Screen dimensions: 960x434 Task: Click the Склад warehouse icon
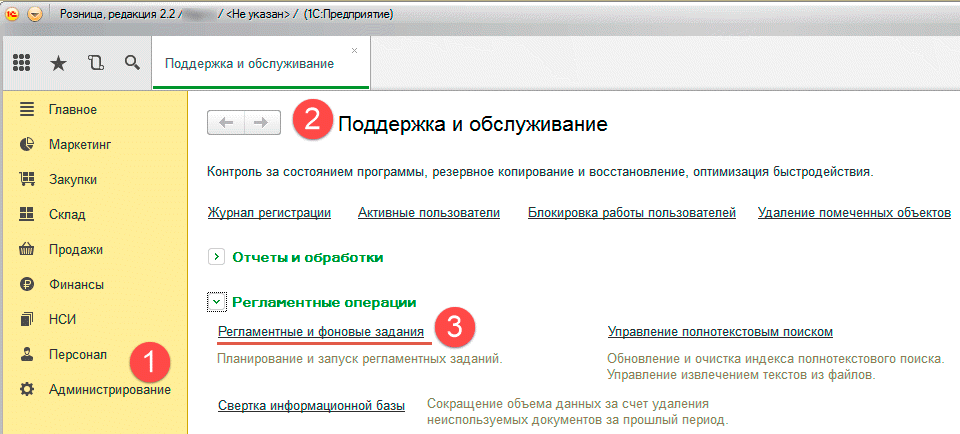[27, 214]
